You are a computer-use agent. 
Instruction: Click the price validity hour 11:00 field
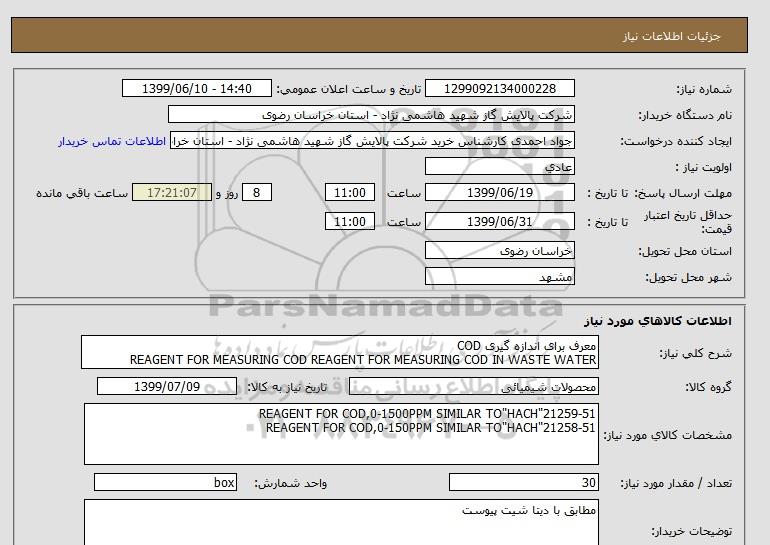[x=351, y=222]
